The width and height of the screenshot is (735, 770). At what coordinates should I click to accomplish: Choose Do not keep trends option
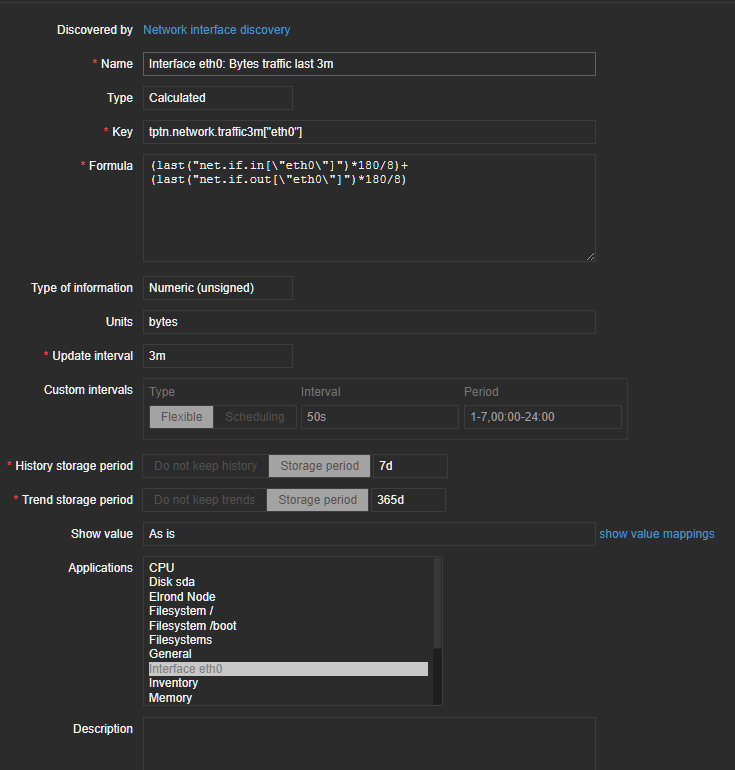[x=204, y=500]
